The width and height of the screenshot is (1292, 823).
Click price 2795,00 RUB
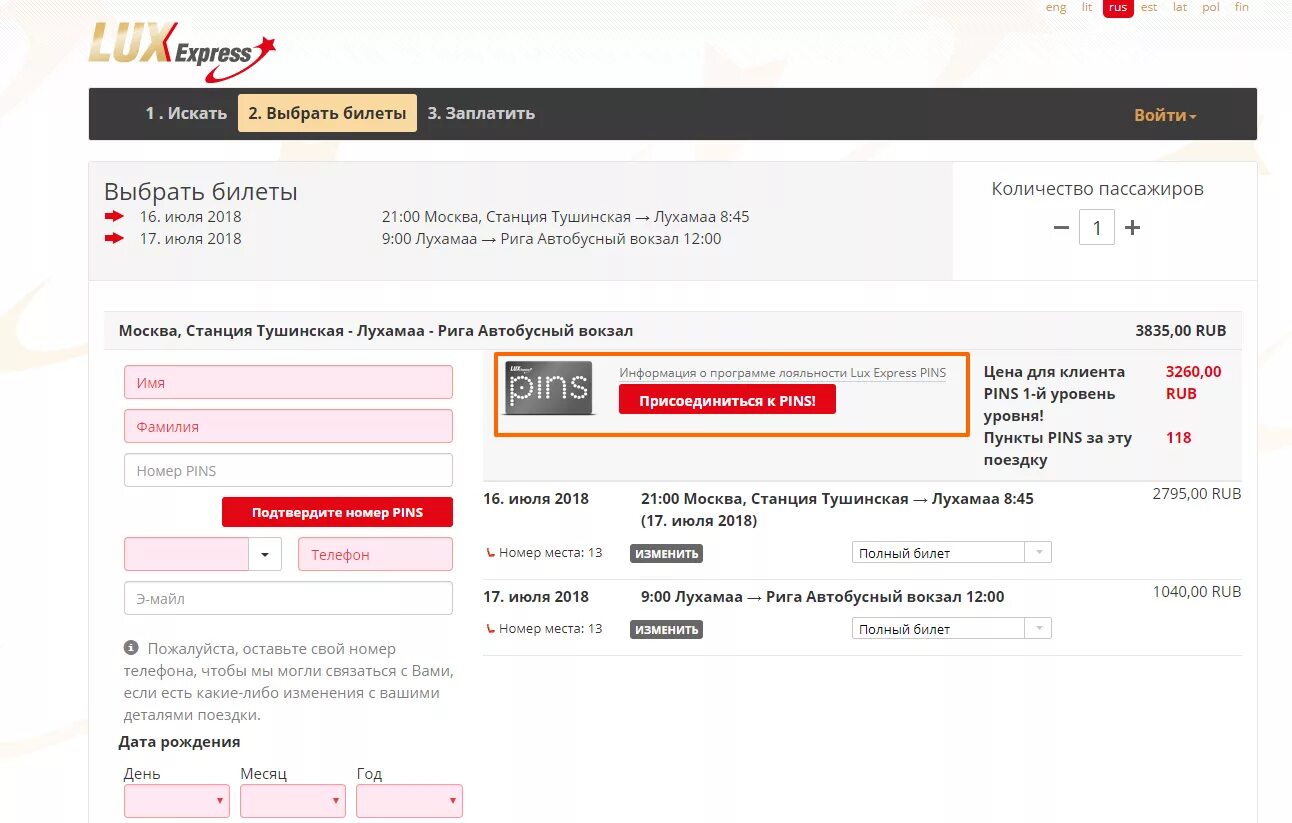coord(1196,494)
